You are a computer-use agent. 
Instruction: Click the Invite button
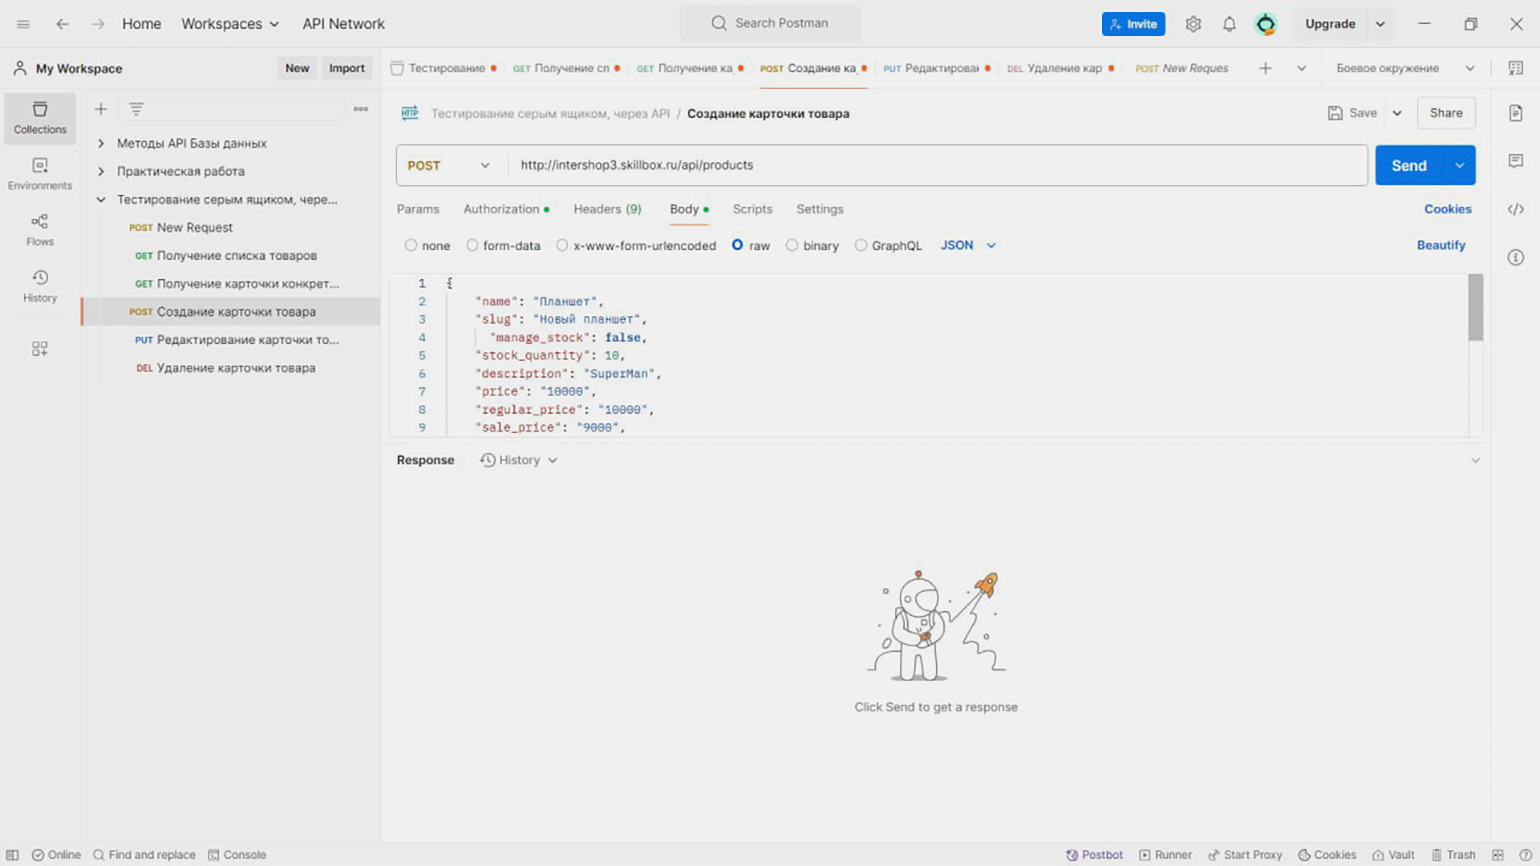[x=1133, y=24]
